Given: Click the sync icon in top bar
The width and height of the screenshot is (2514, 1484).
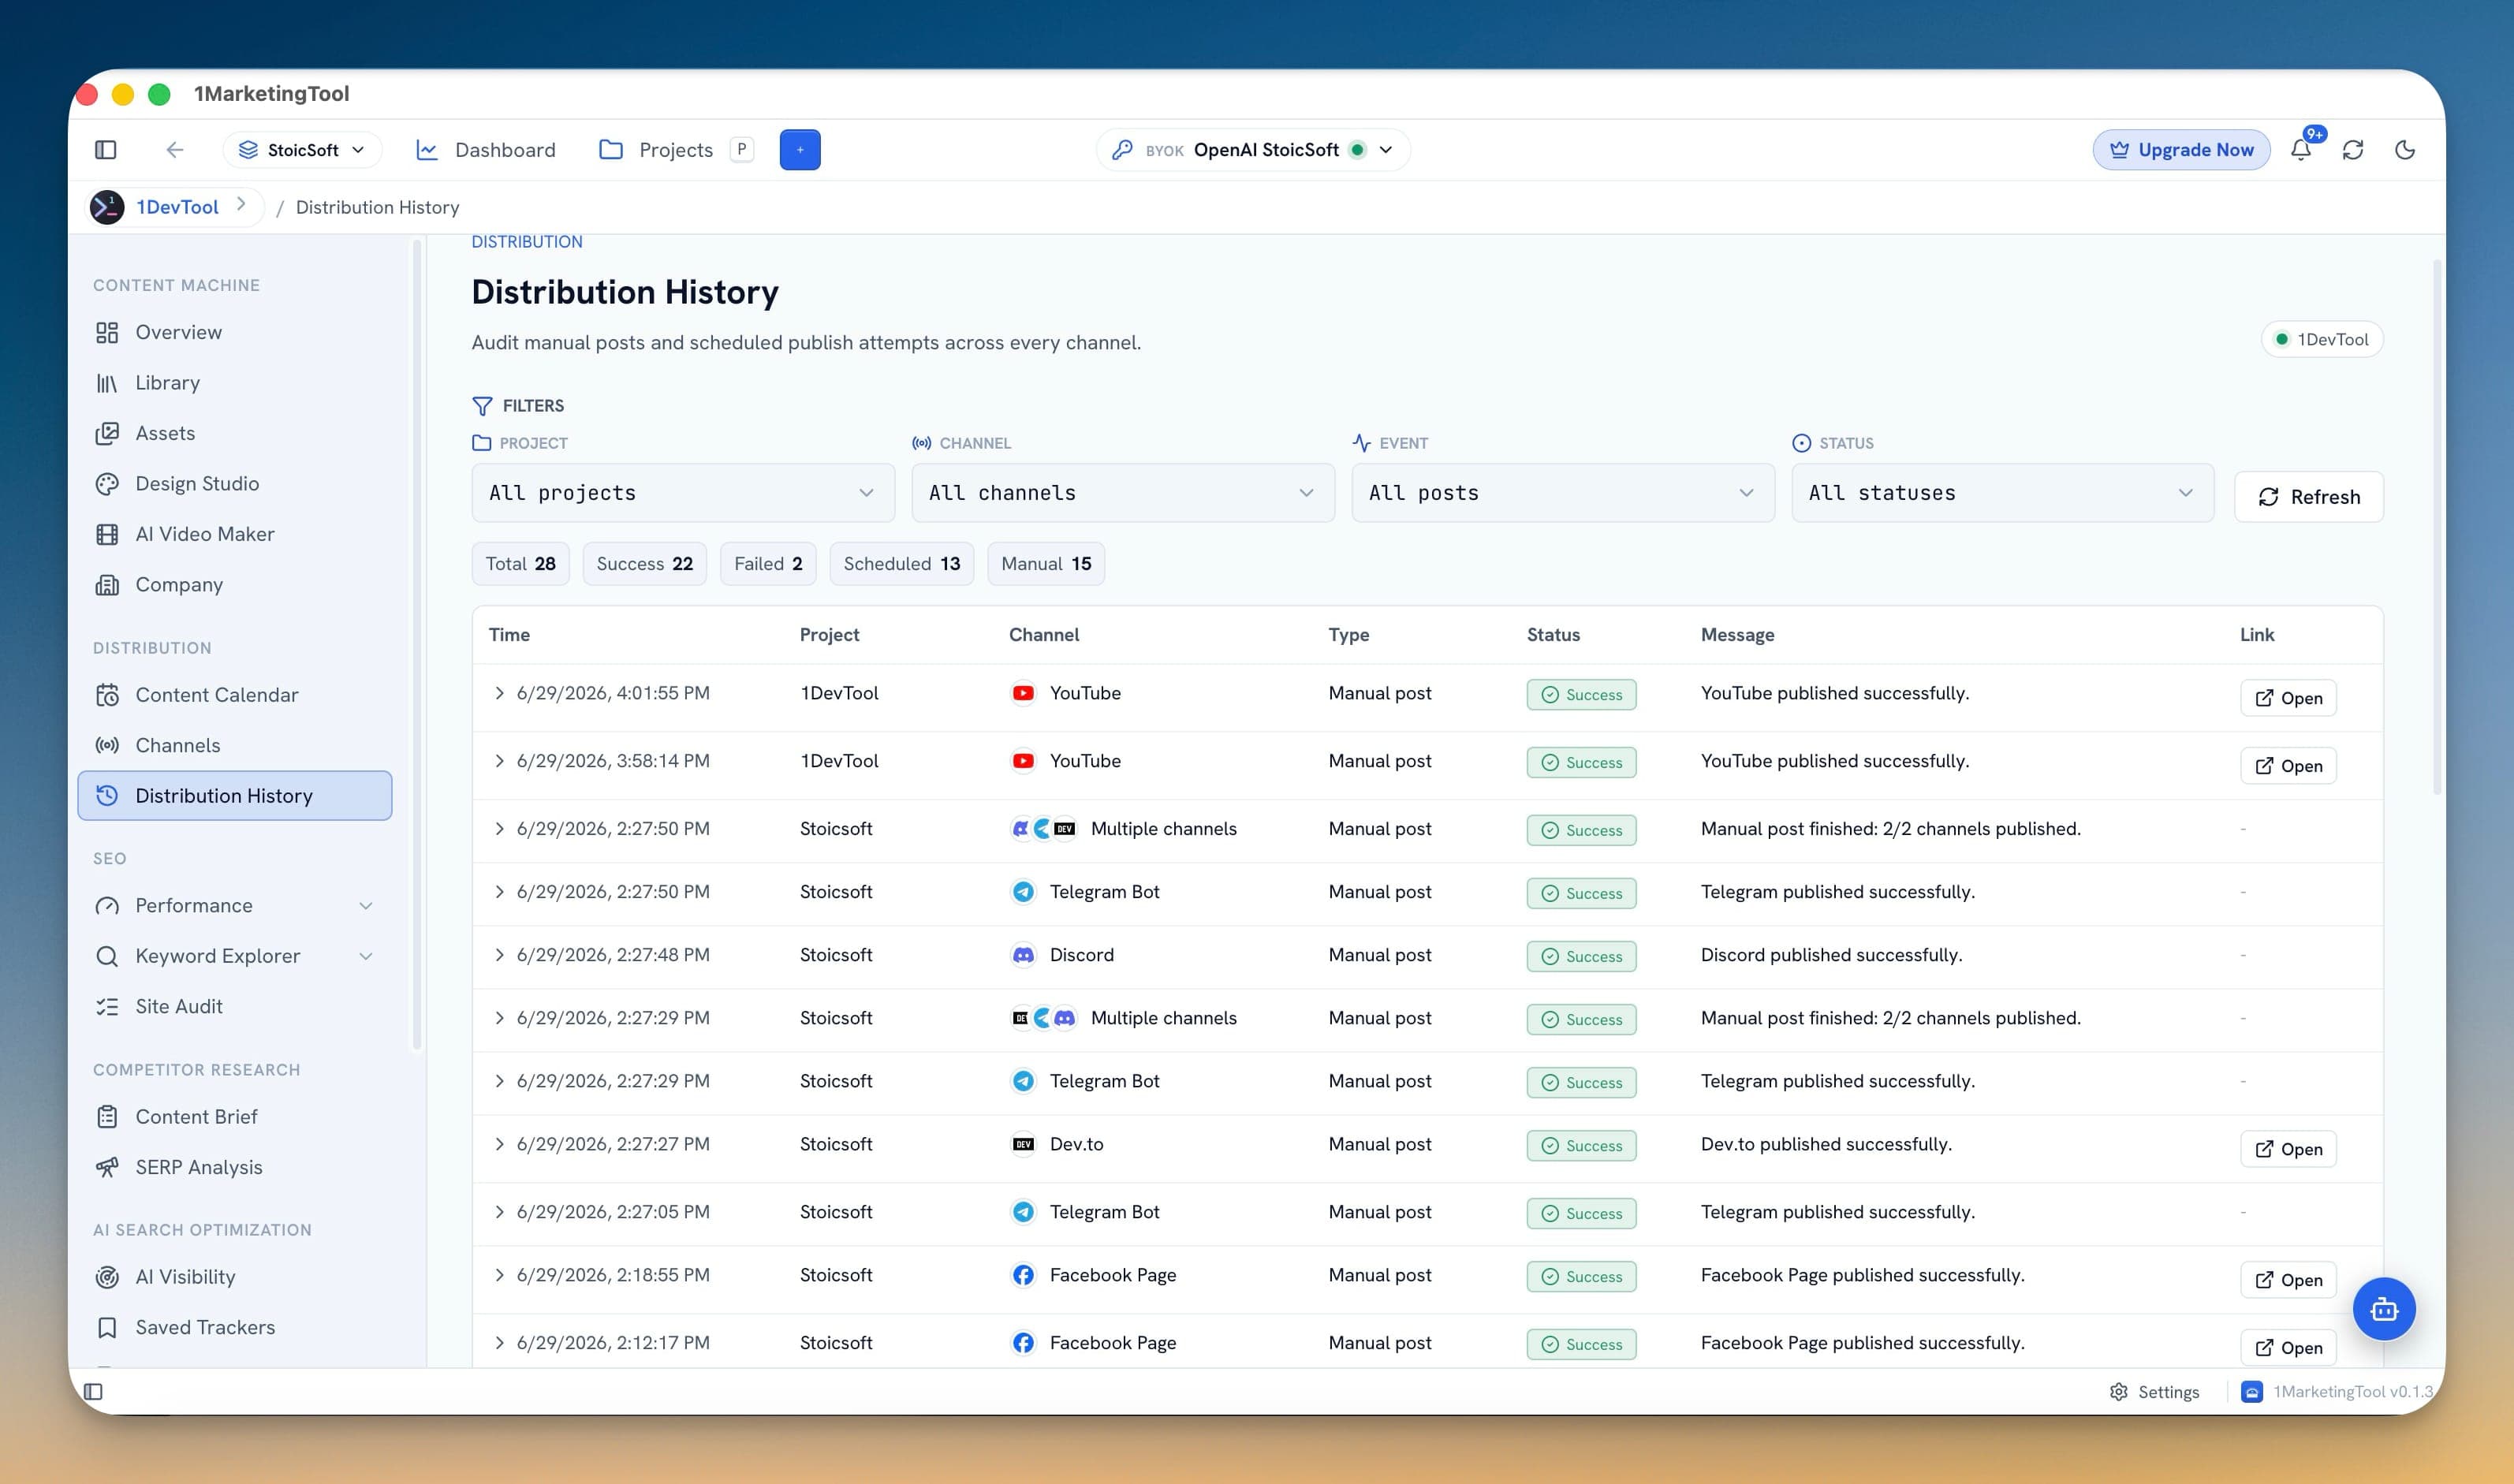Looking at the screenshot, I should tap(2353, 150).
